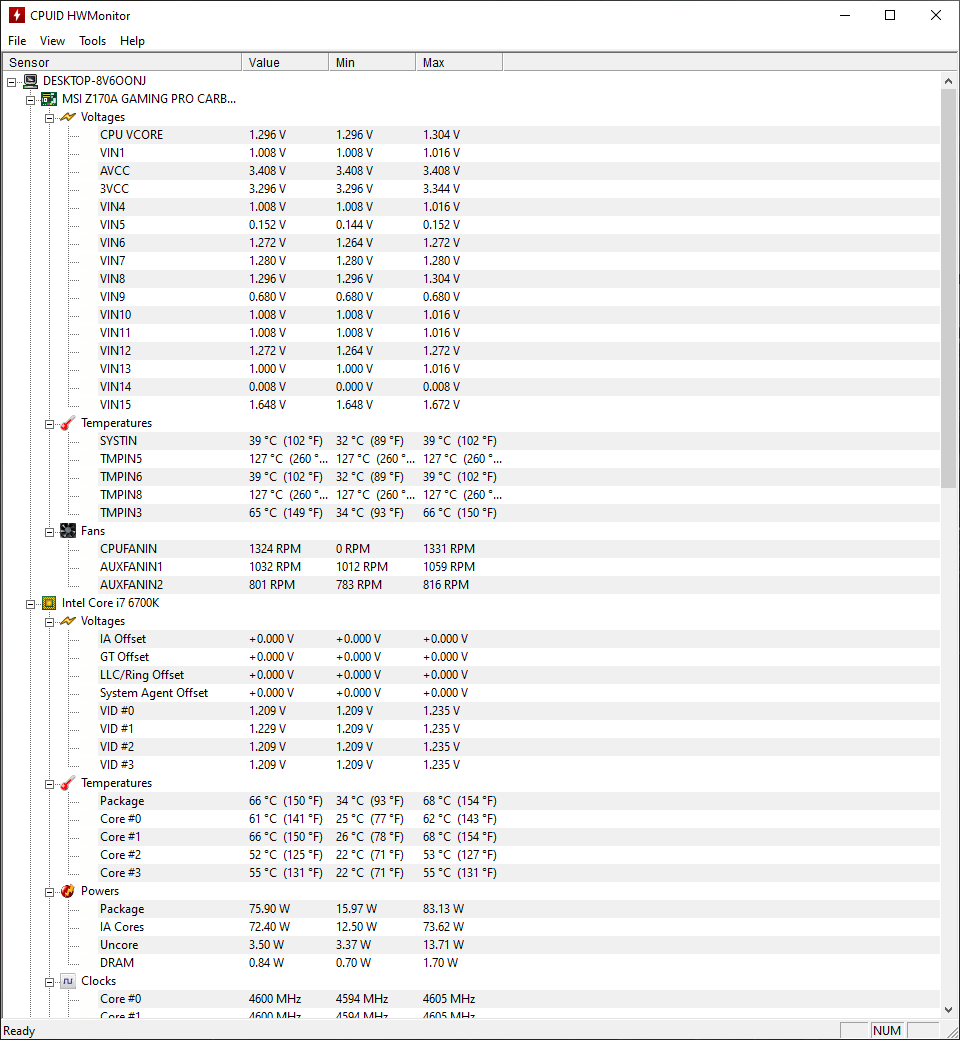Screen dimensions: 960x1040
Task: Collapse the CPU Voltages group
Action: click(x=49, y=622)
